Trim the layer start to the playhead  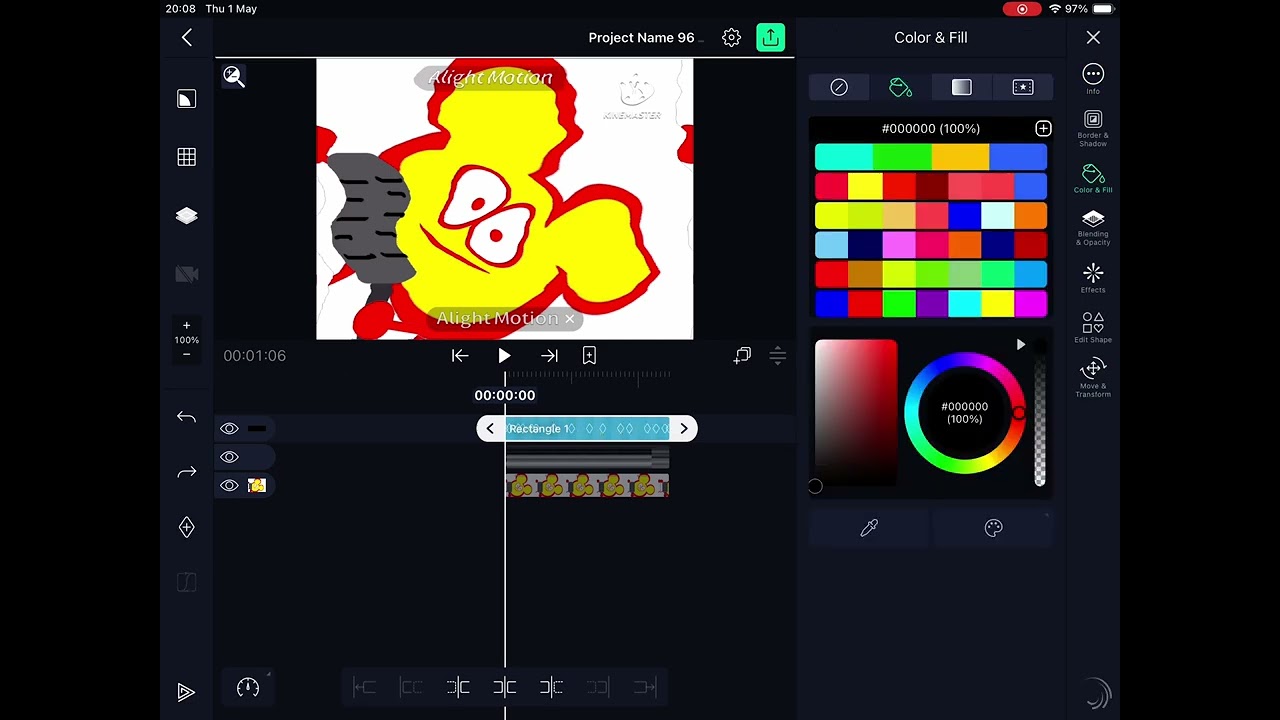coord(458,687)
